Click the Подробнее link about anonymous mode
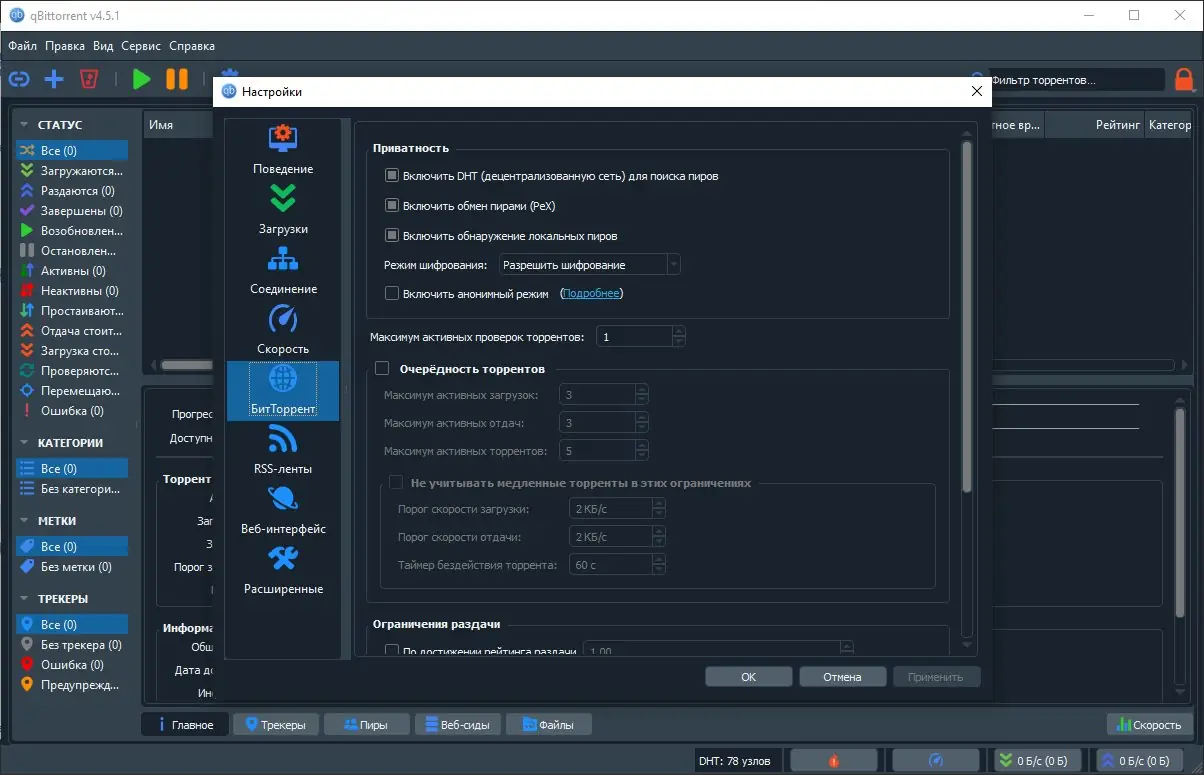 (591, 294)
